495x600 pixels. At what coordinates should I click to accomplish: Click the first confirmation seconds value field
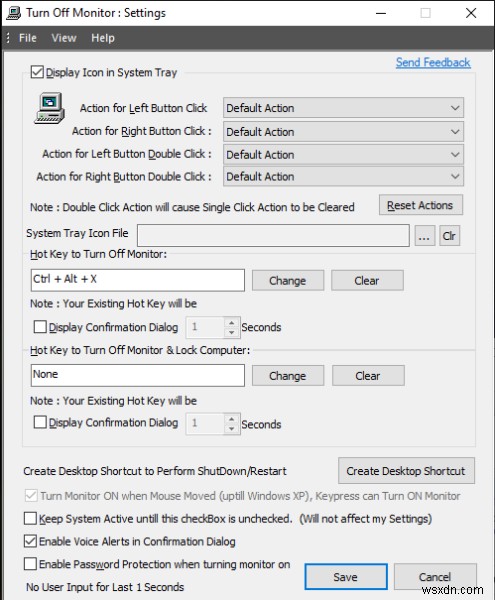click(205, 327)
